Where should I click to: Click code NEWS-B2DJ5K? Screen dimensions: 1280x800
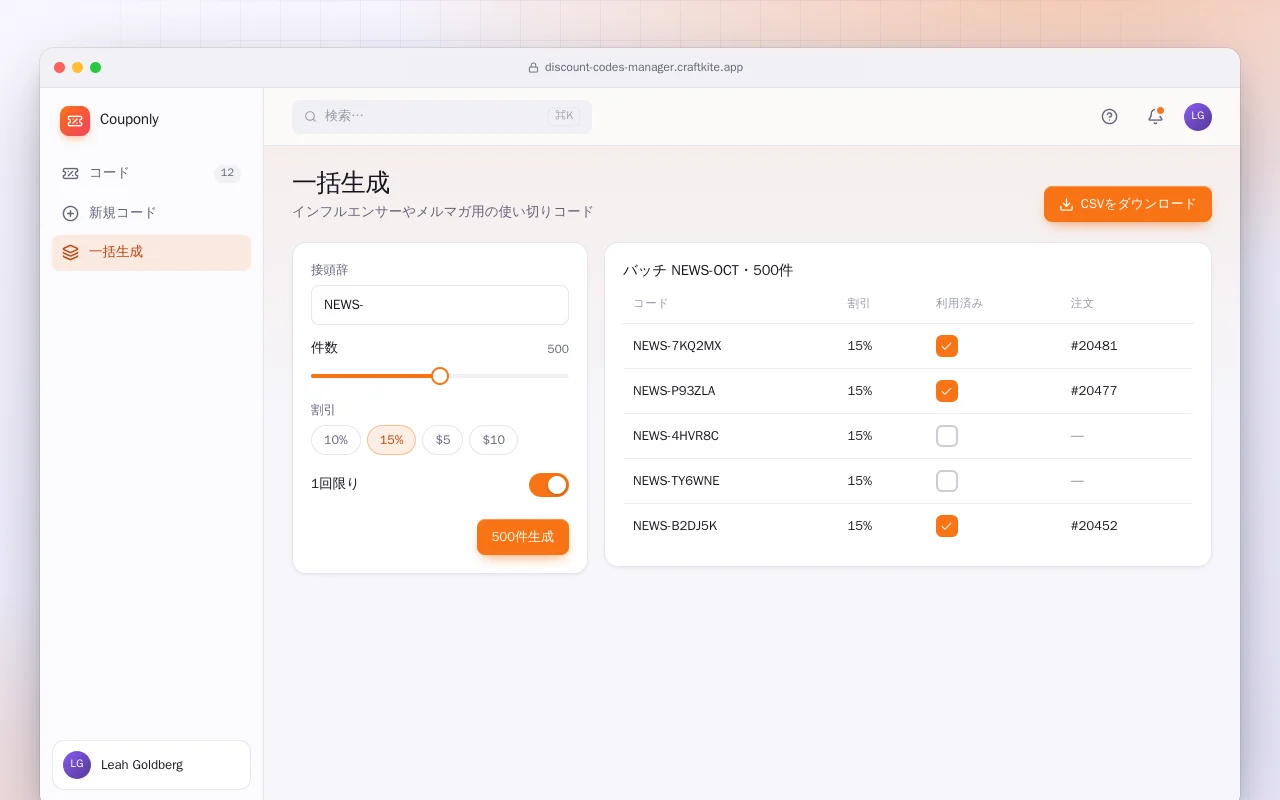(675, 526)
